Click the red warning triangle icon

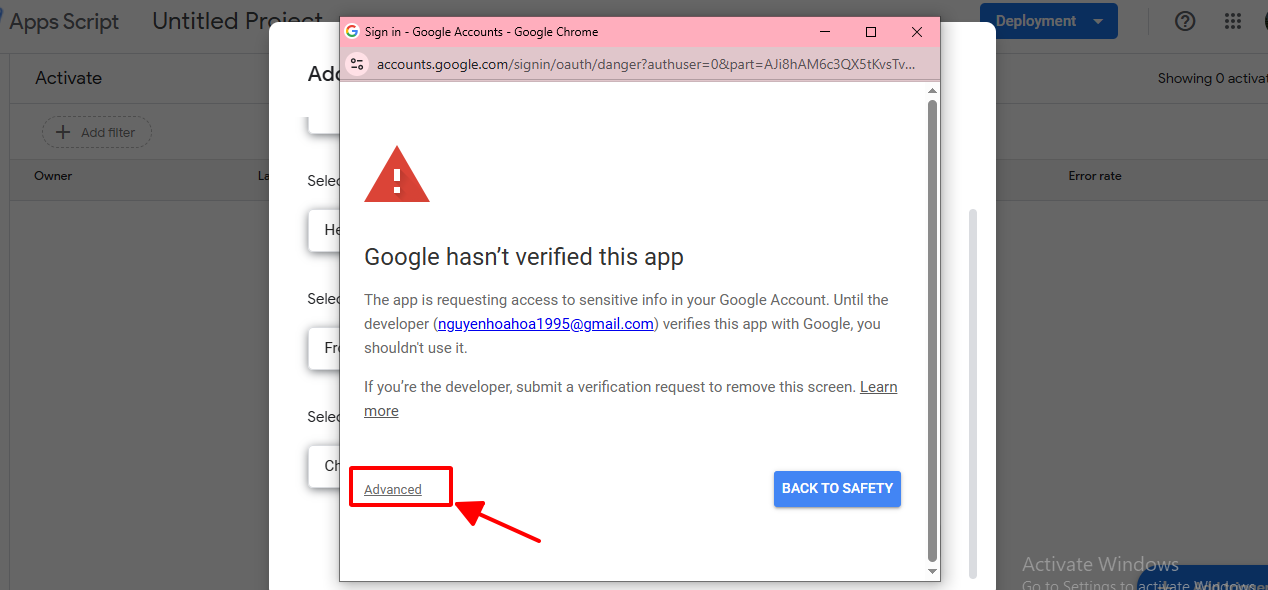pos(397,175)
